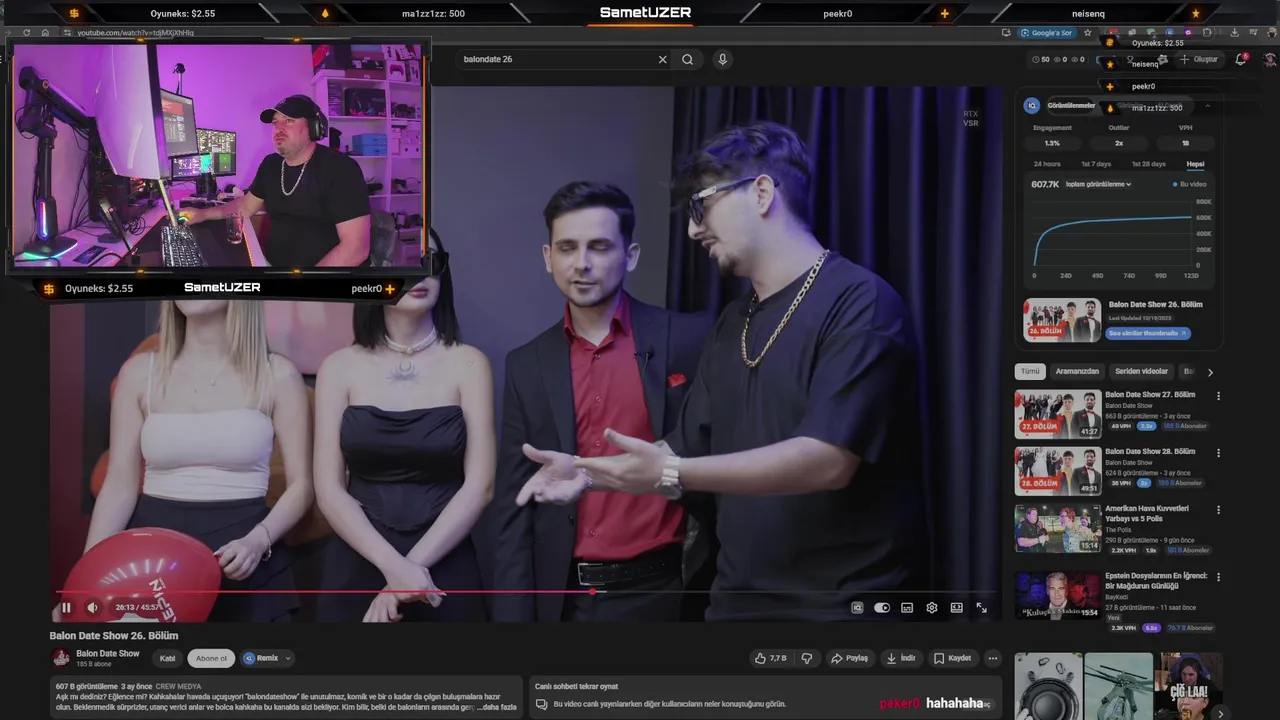Open options menu for Epstein Dosyalarının video
1280x720 pixels.
1218,577
